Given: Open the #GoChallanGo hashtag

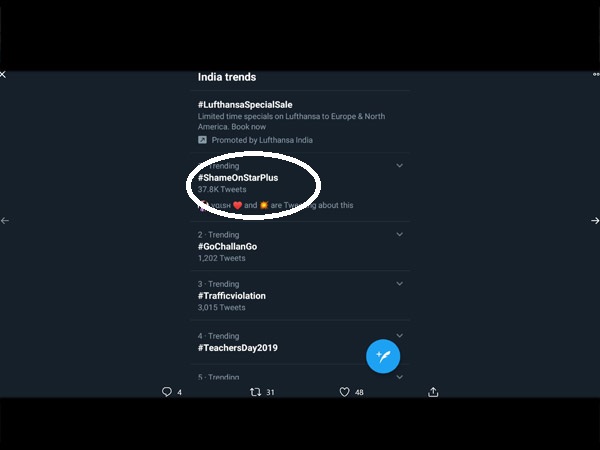Looking at the screenshot, I should [x=227, y=246].
